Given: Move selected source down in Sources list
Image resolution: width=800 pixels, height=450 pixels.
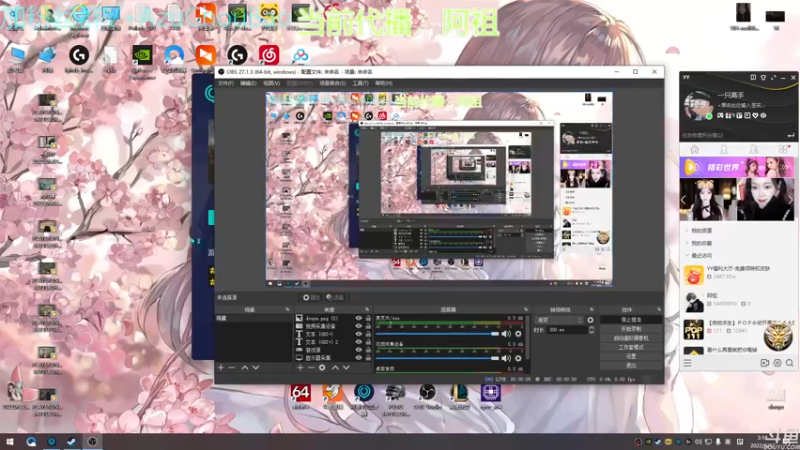Looking at the screenshot, I should pyautogui.click(x=346, y=367).
